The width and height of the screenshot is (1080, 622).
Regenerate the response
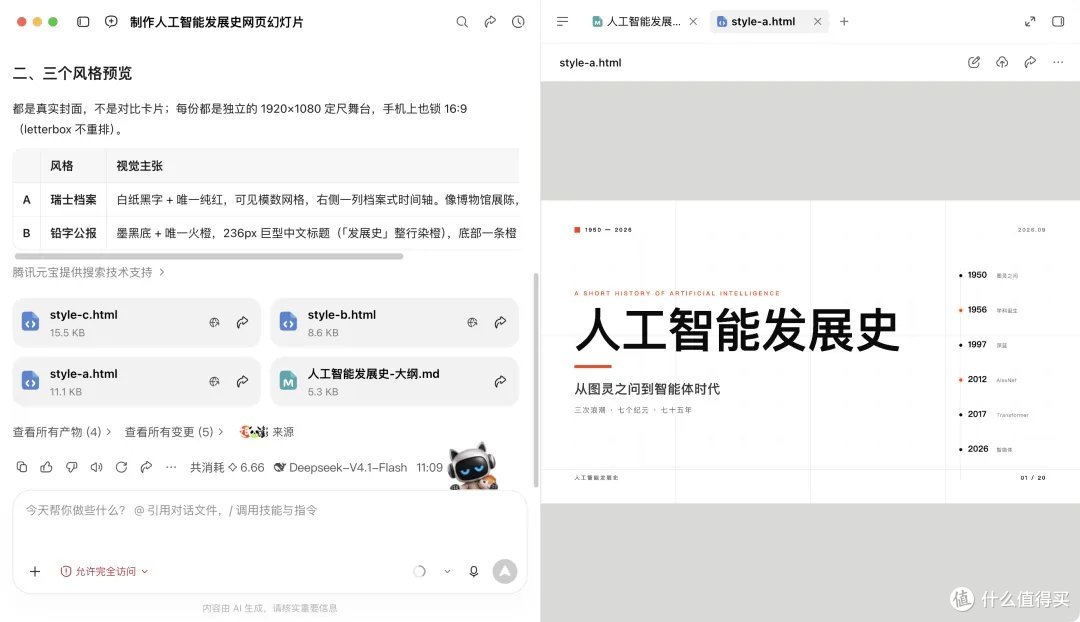(x=121, y=467)
